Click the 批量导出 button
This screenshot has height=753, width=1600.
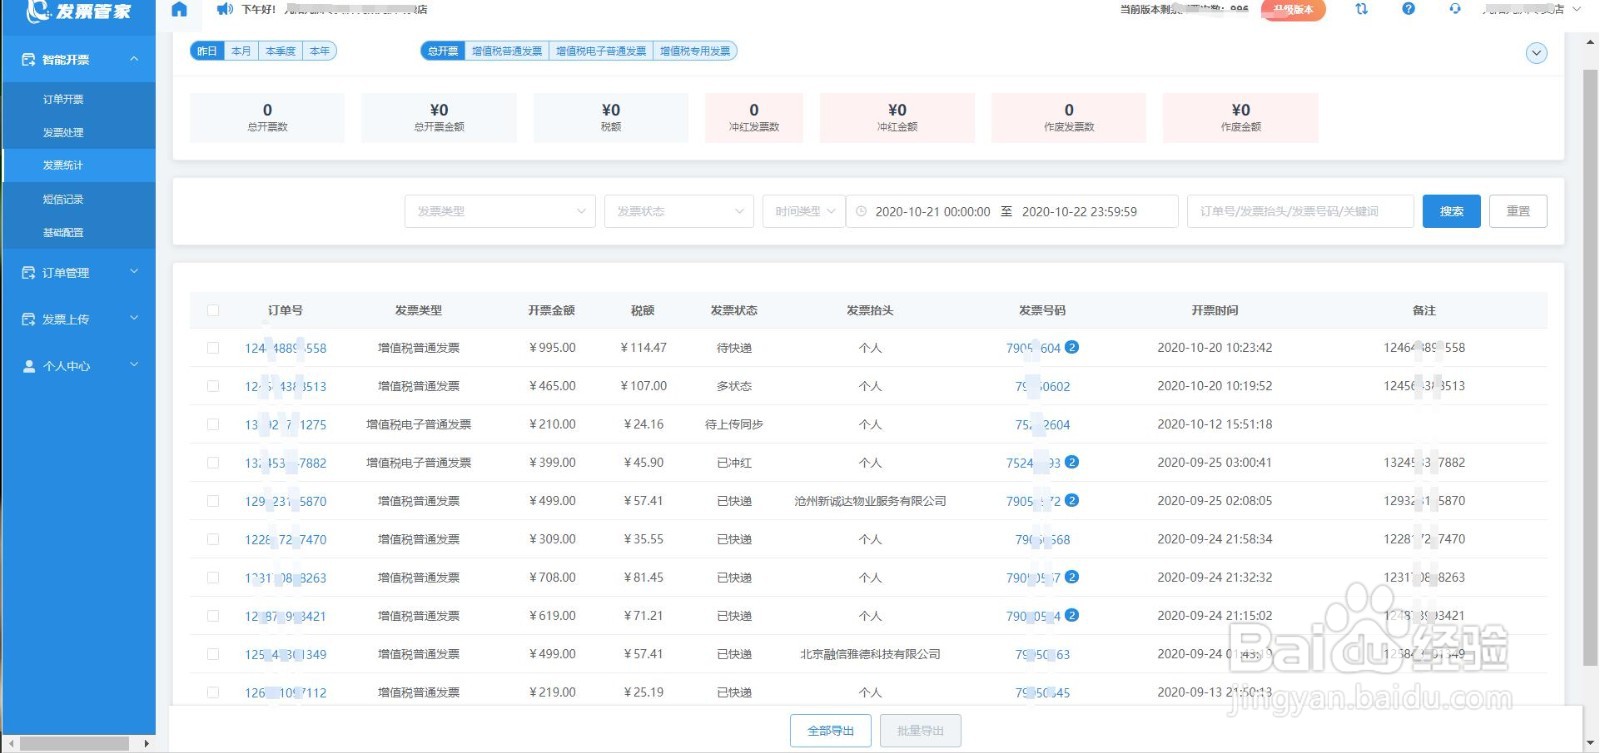point(921,731)
